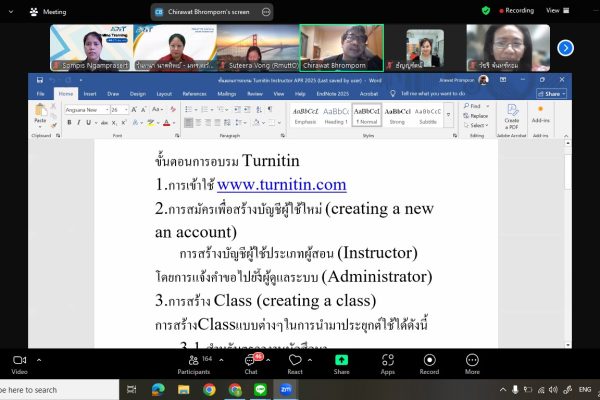600x400 pixels.
Task: Open the Zoom Participants panel
Action: click(x=194, y=364)
